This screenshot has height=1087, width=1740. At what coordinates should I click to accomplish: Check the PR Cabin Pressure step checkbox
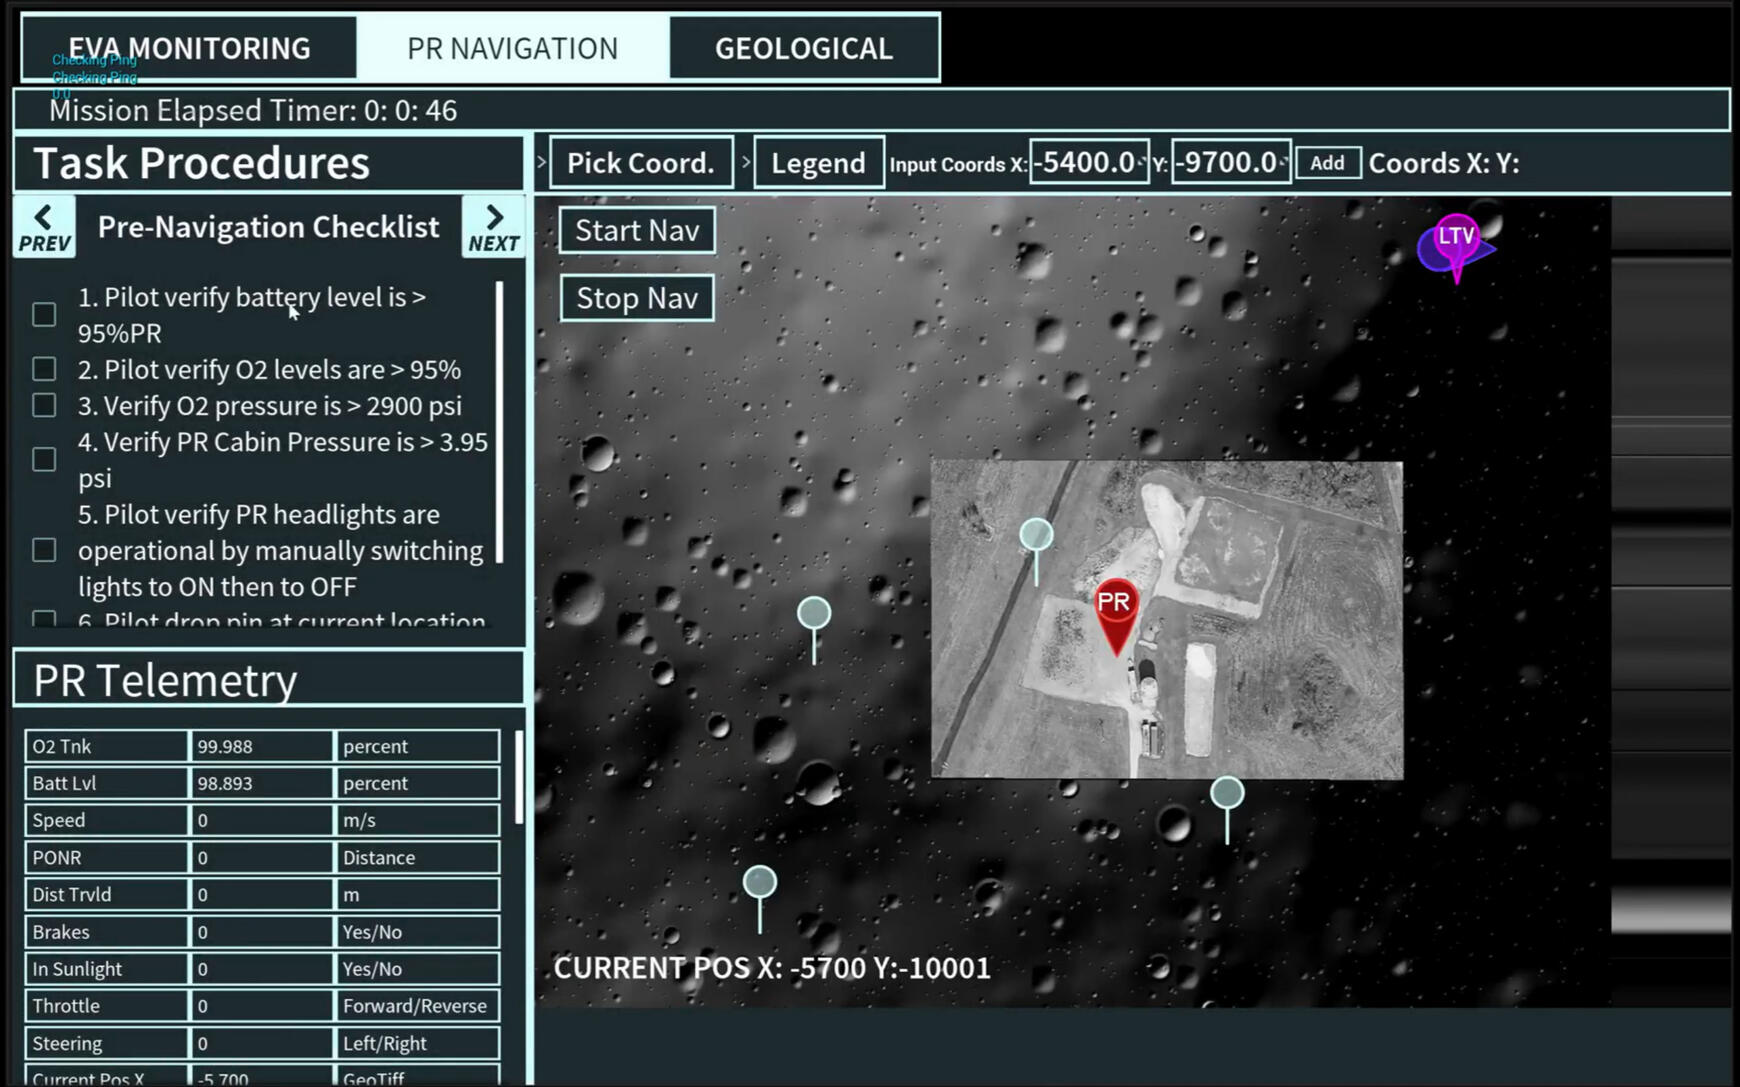point(44,459)
